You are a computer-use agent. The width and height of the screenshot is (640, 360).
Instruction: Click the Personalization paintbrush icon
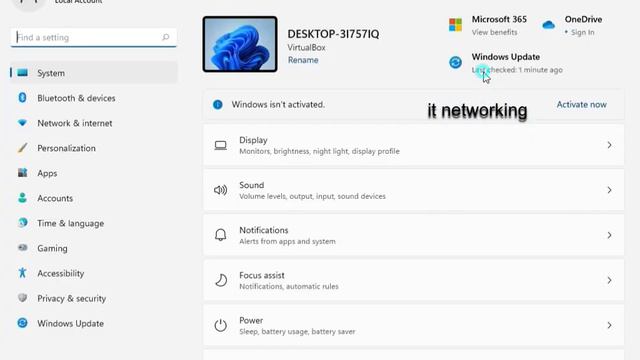coord(22,148)
